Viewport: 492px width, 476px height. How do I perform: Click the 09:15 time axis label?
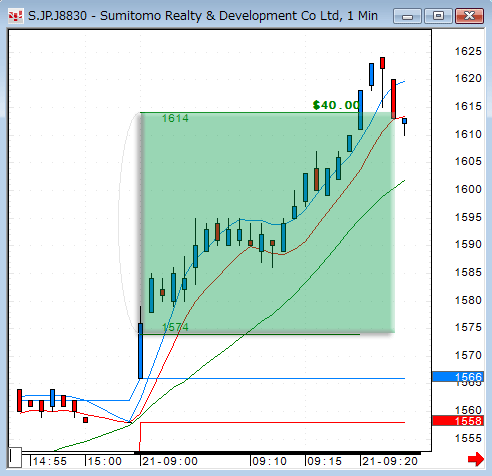click(x=324, y=461)
